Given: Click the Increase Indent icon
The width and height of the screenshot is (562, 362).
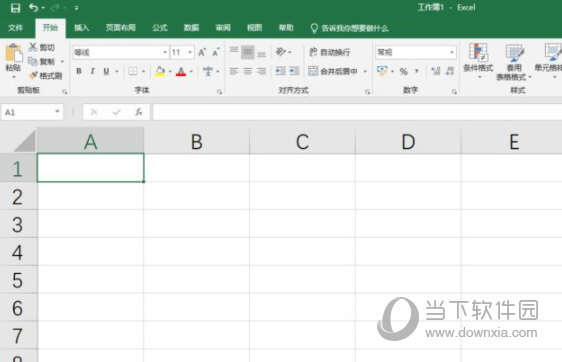Looking at the screenshot, I should 294,71.
